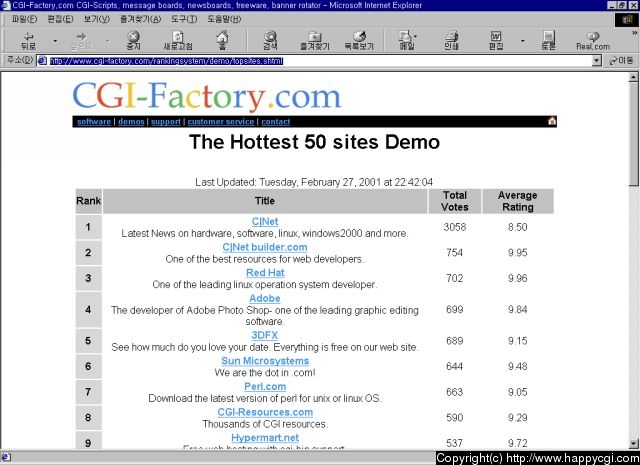Viewport: 640px width, 465px height.
Task: Open the Back button history dropdown arrow
Action: (55, 41)
